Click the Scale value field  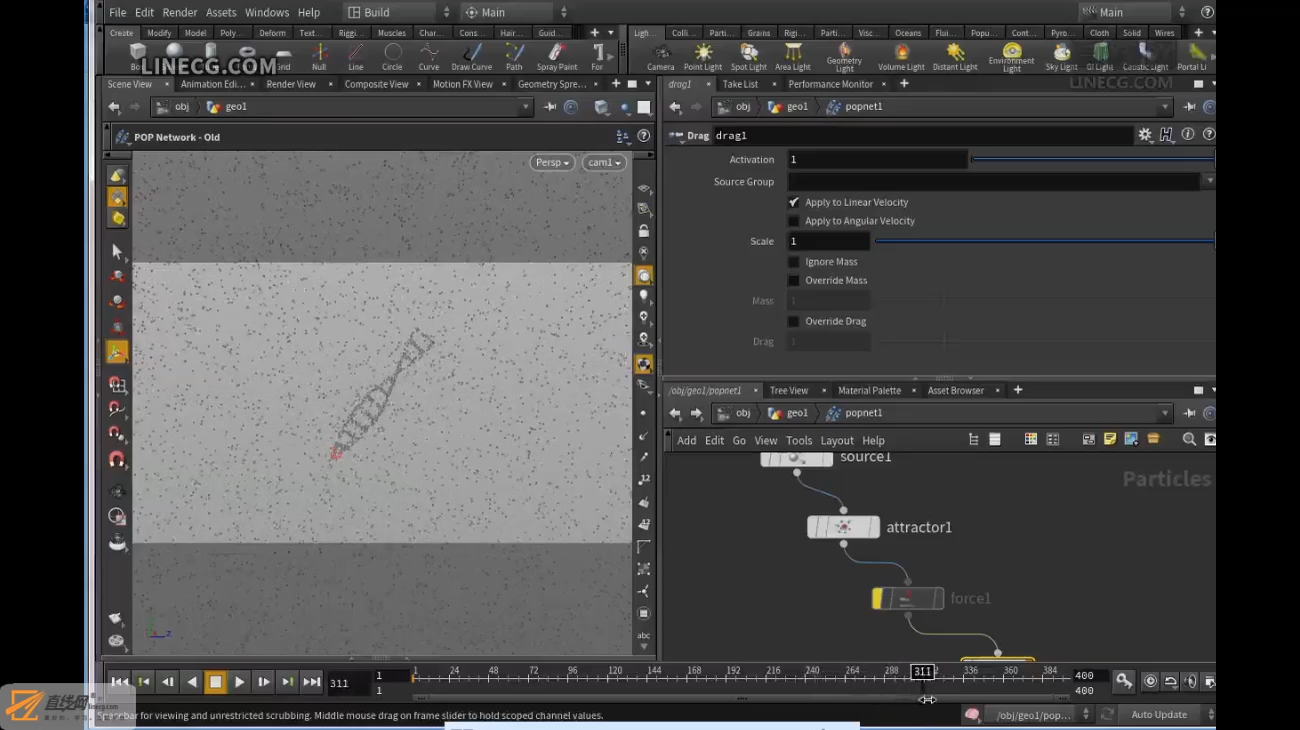[x=828, y=241]
